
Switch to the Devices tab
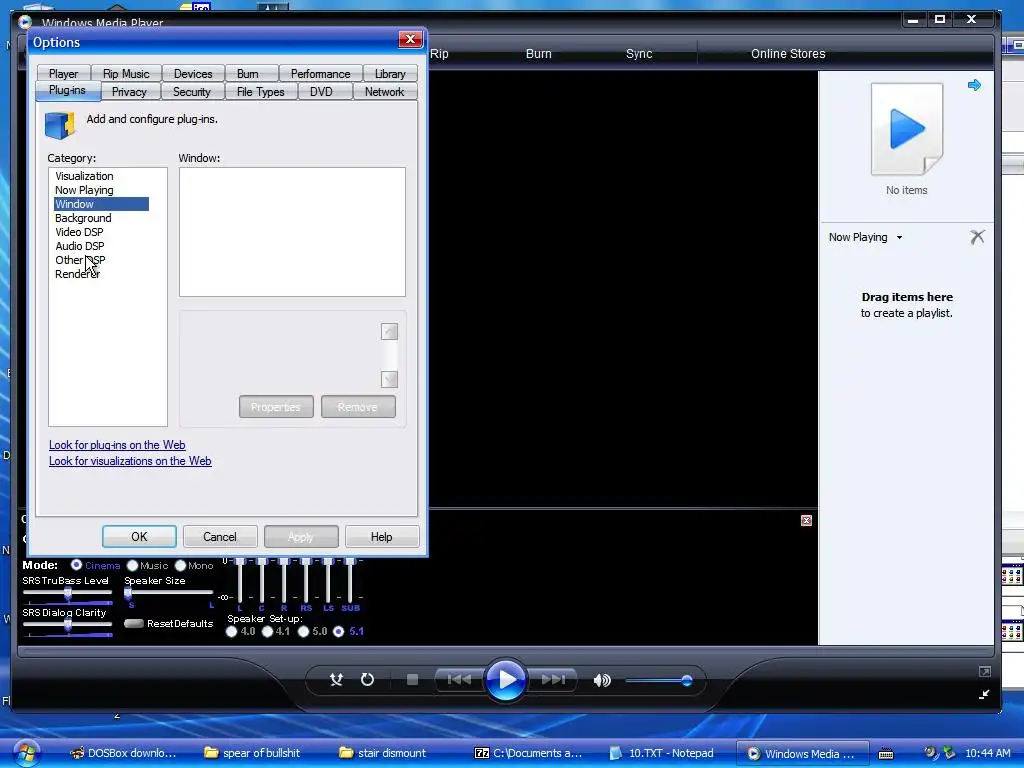pos(193,74)
